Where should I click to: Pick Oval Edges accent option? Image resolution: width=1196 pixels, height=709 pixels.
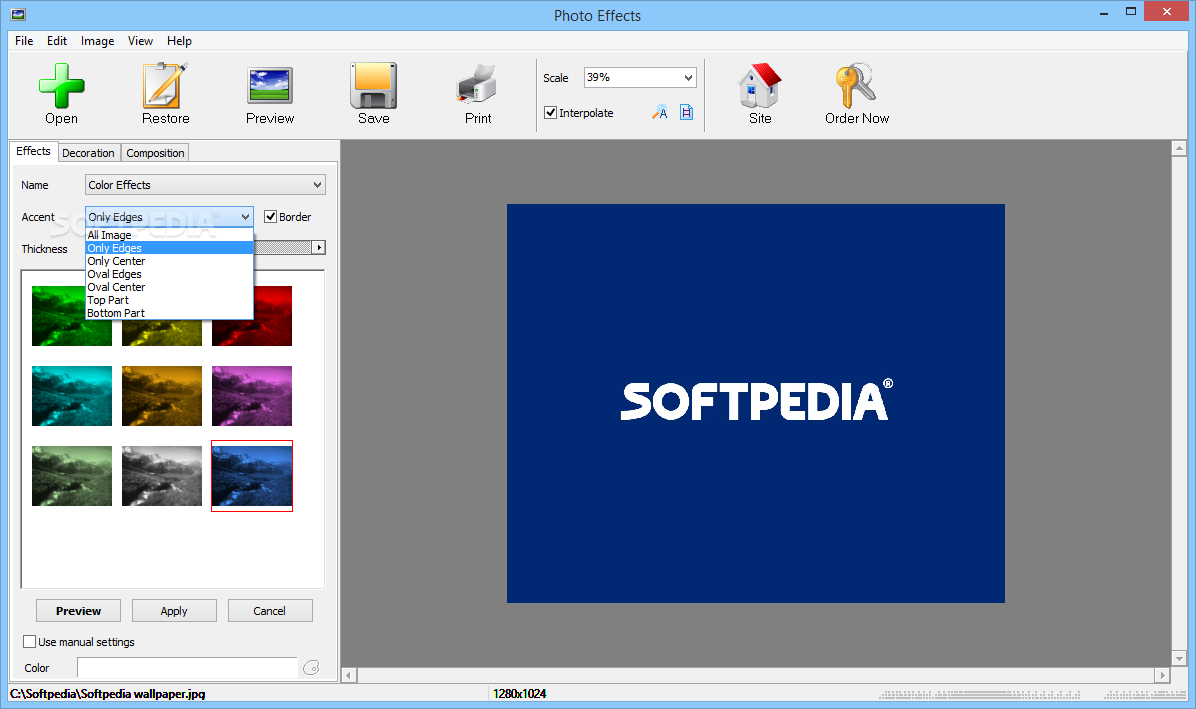coord(169,274)
